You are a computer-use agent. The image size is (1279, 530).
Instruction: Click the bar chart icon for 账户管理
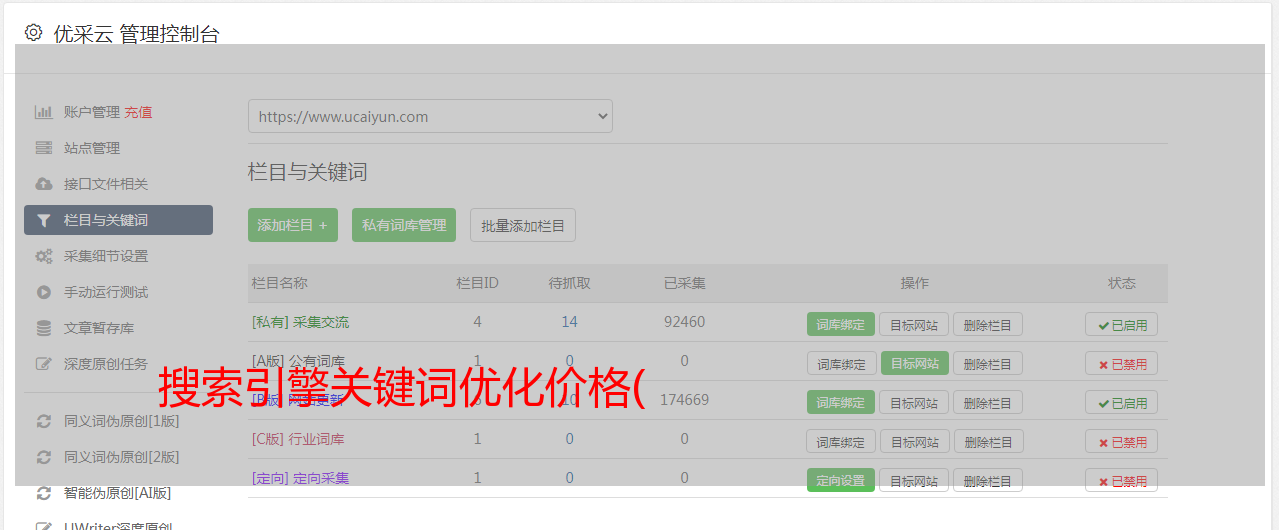click(43, 112)
